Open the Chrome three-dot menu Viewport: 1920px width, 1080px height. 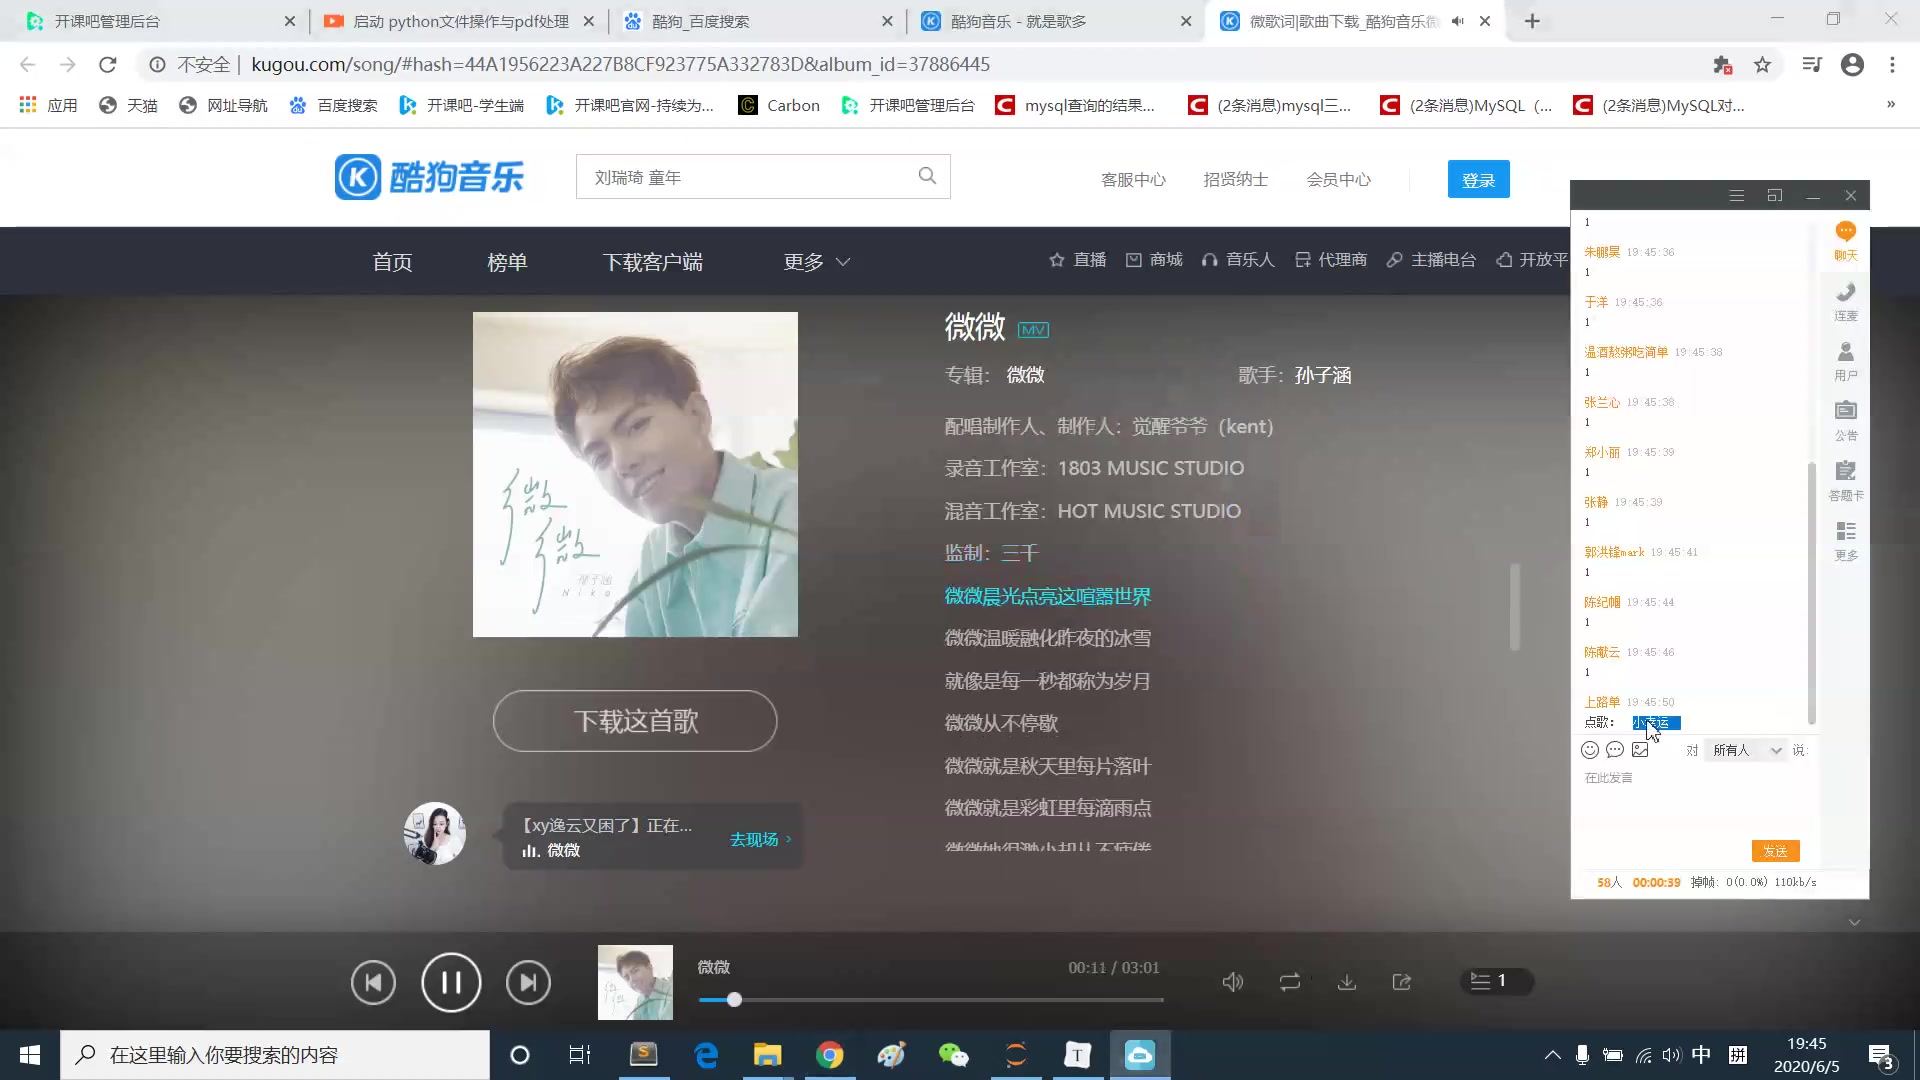point(1892,65)
